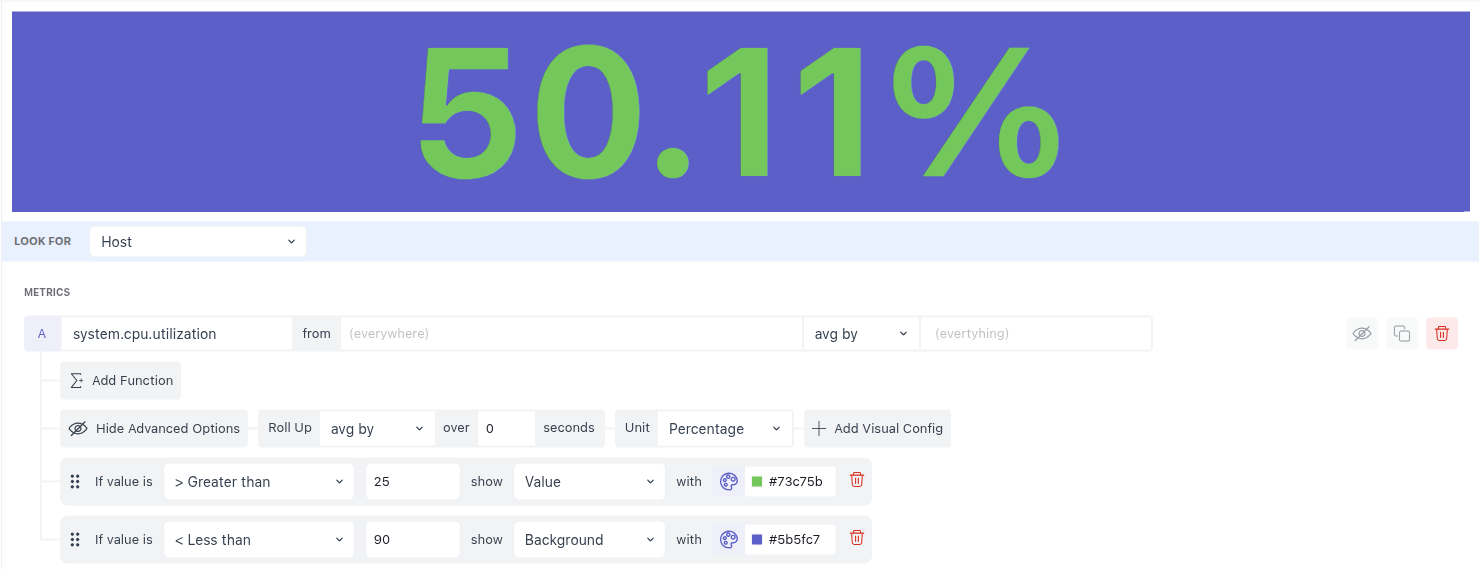Click the palette icon for color #73c75b

point(729,482)
